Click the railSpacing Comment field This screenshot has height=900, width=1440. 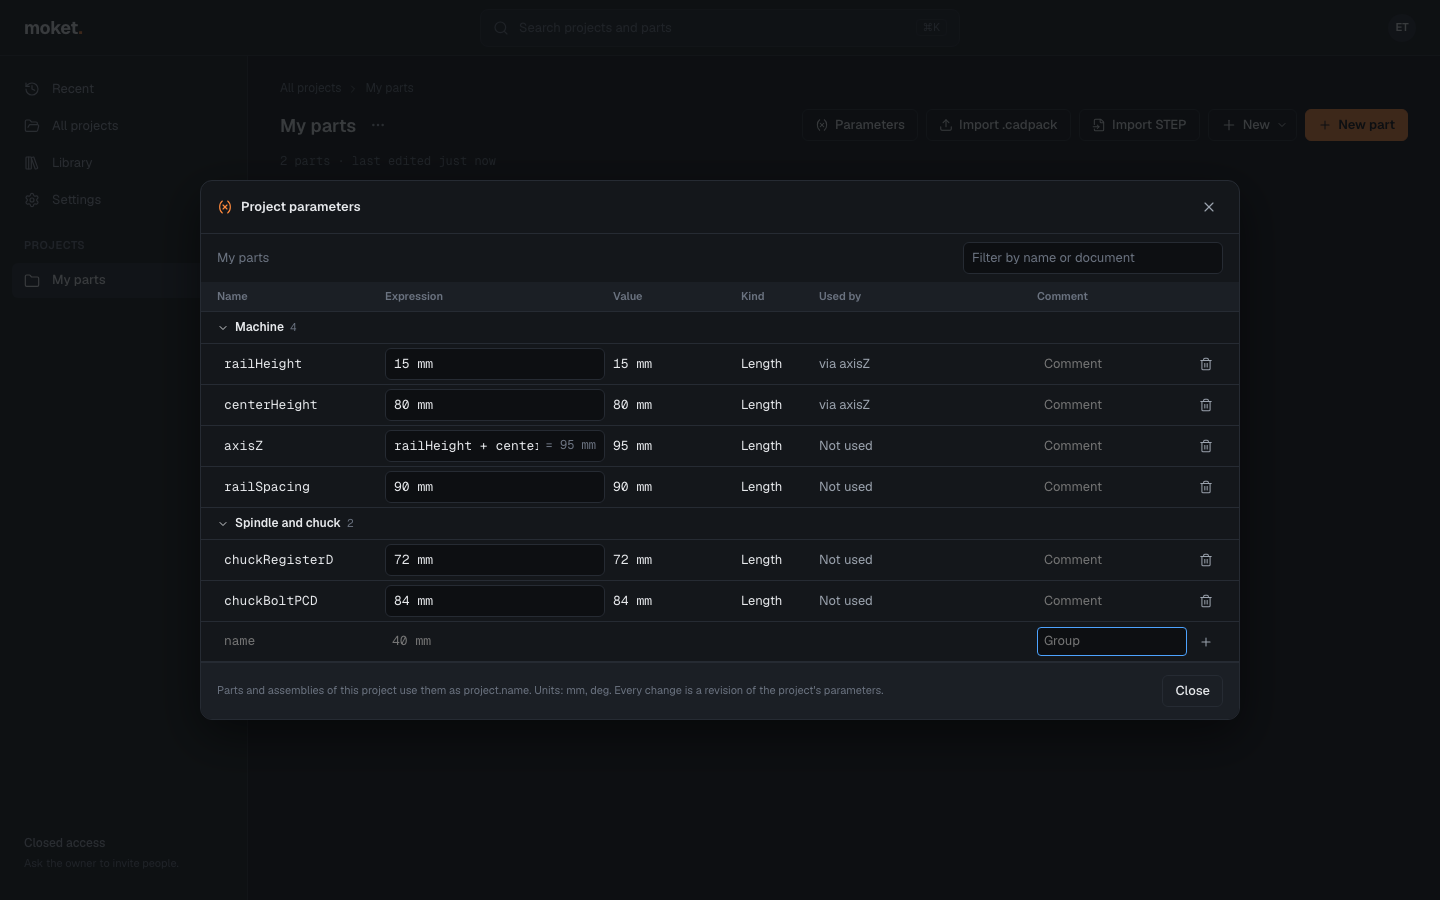click(x=1111, y=487)
